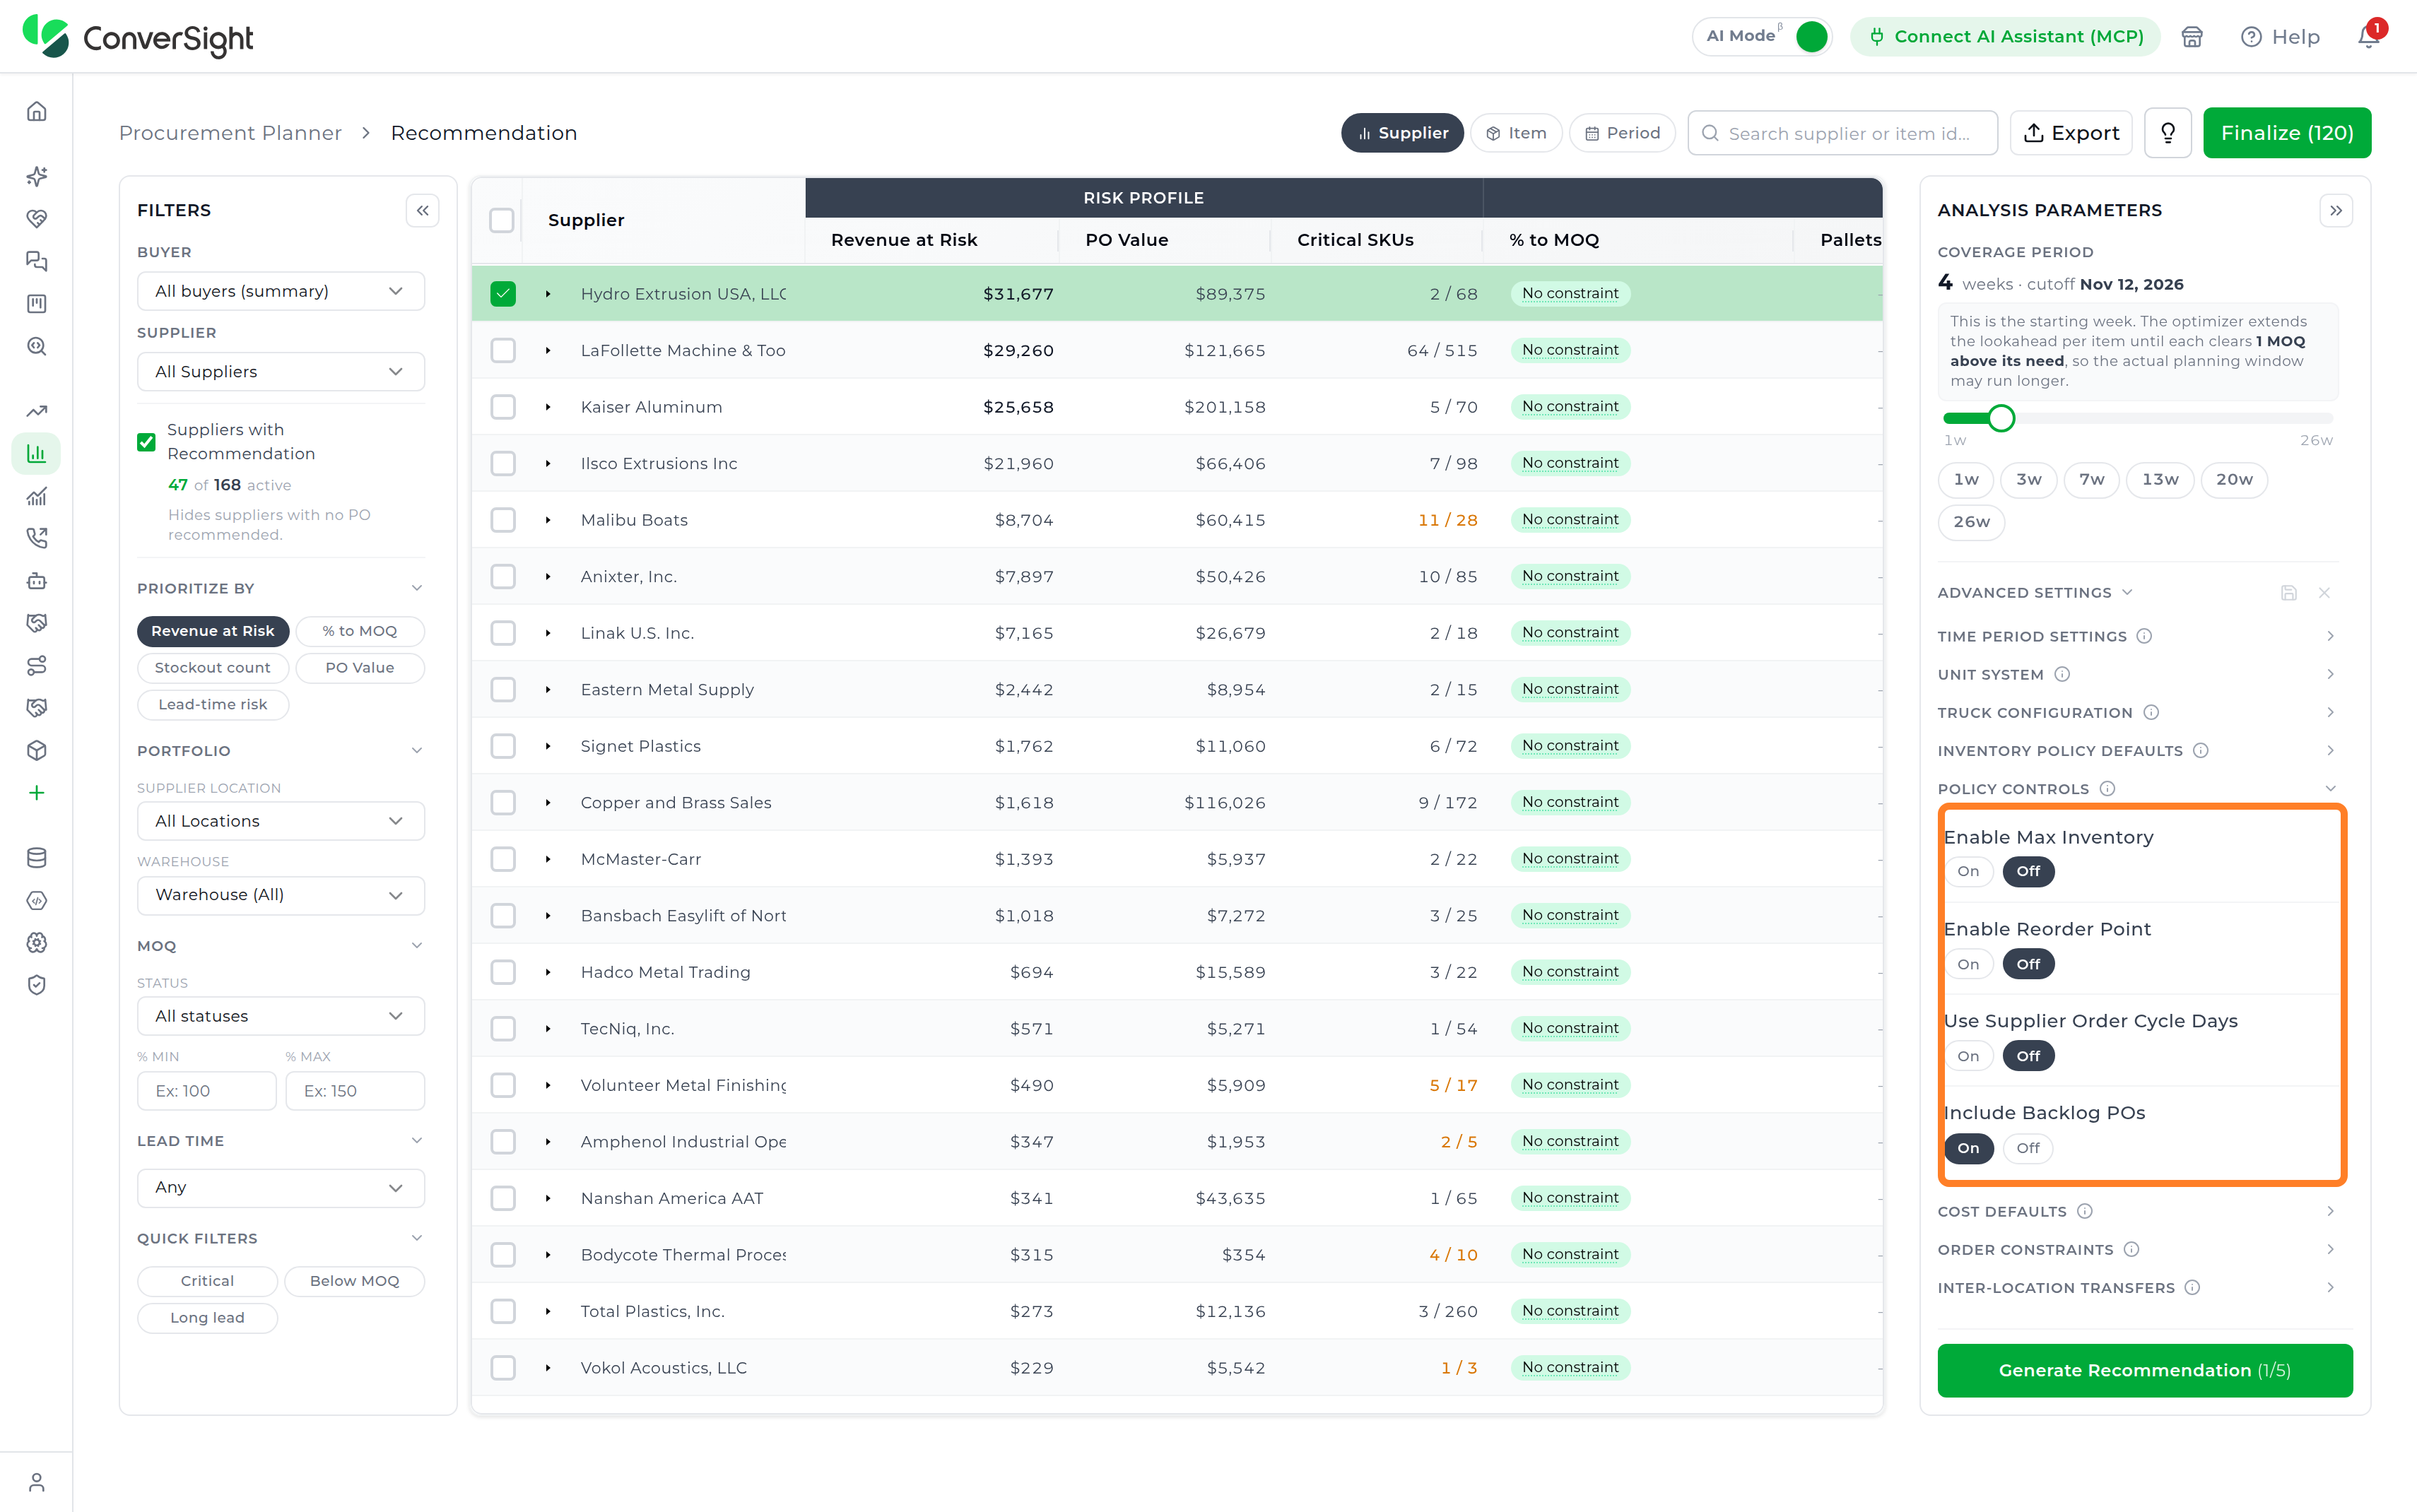Turn On Enable Max Inventory

(x=1968, y=872)
